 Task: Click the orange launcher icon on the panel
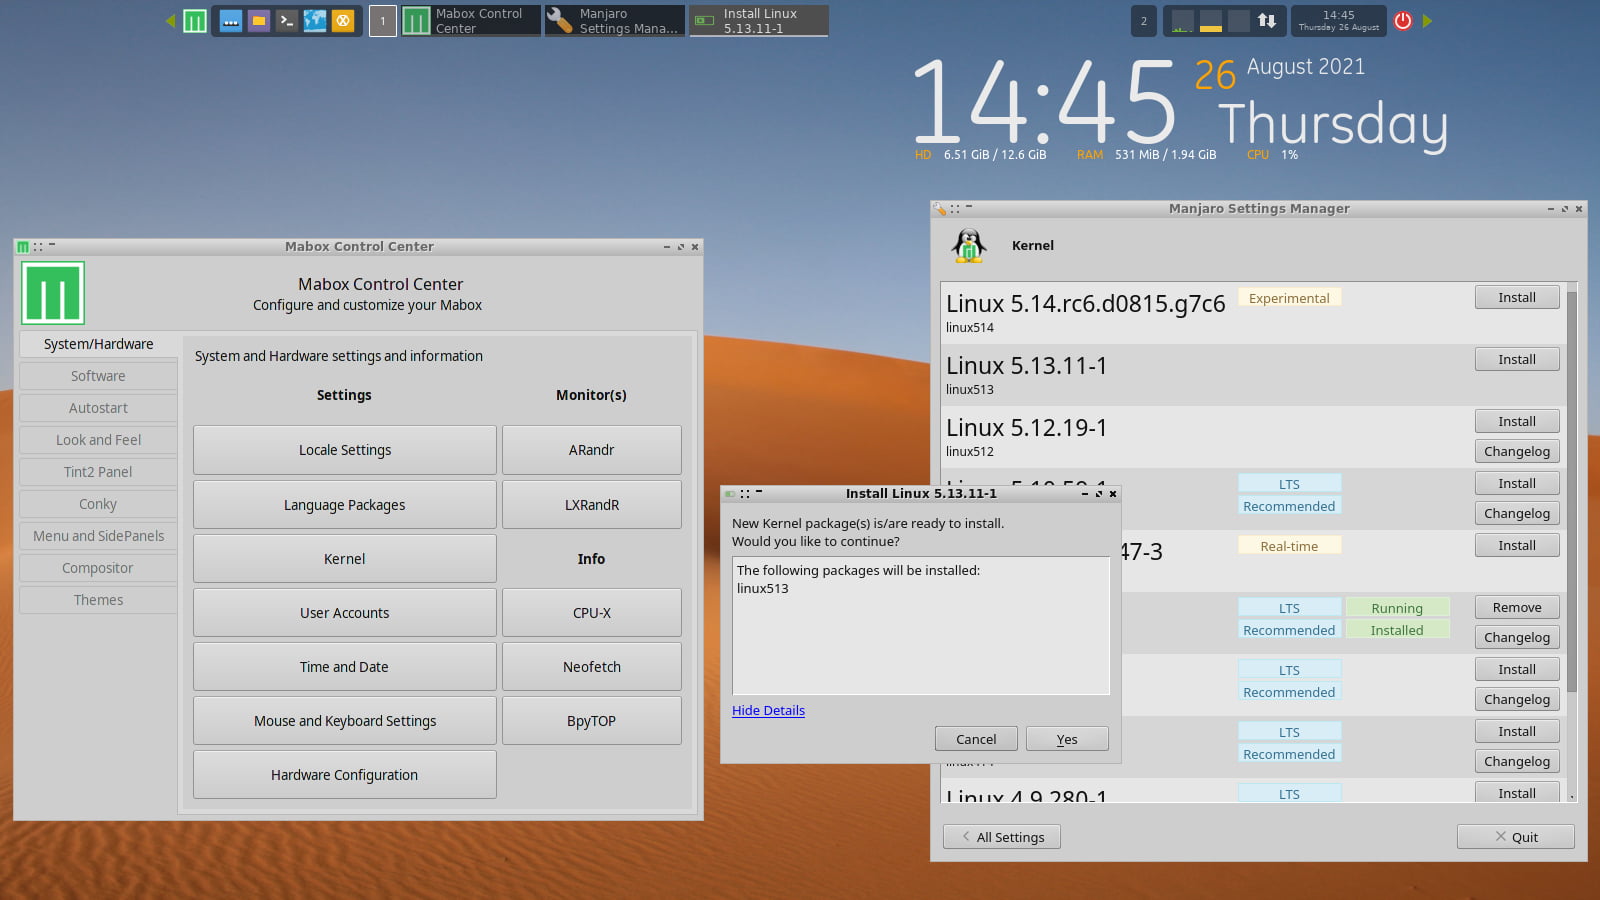coord(343,21)
